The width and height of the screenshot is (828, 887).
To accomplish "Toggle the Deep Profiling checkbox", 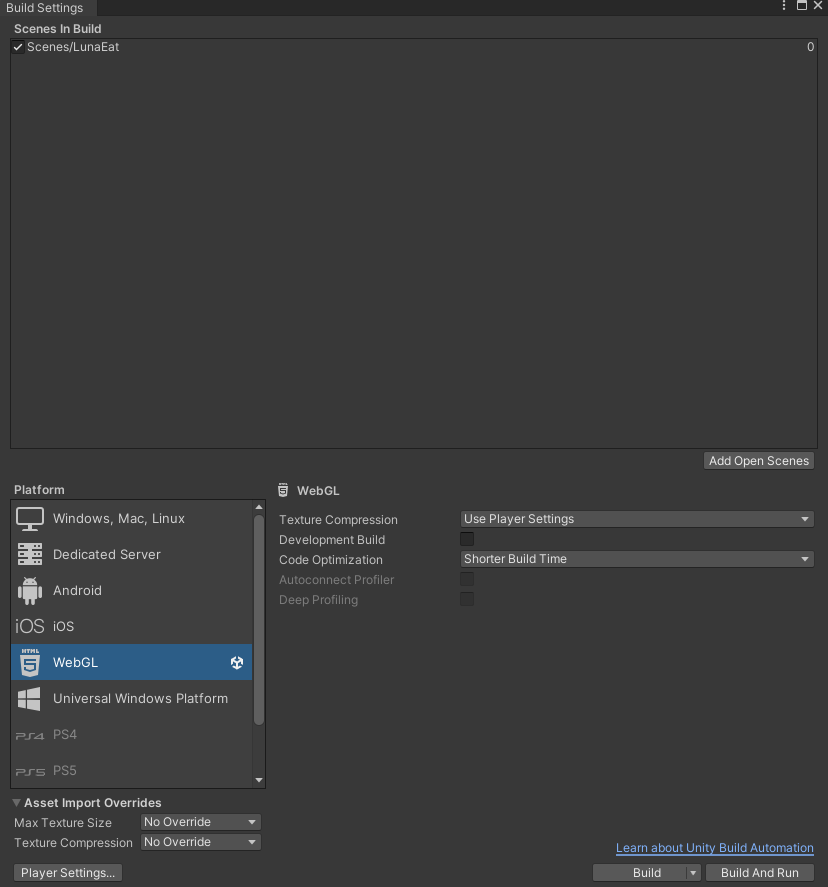I will pos(467,599).
